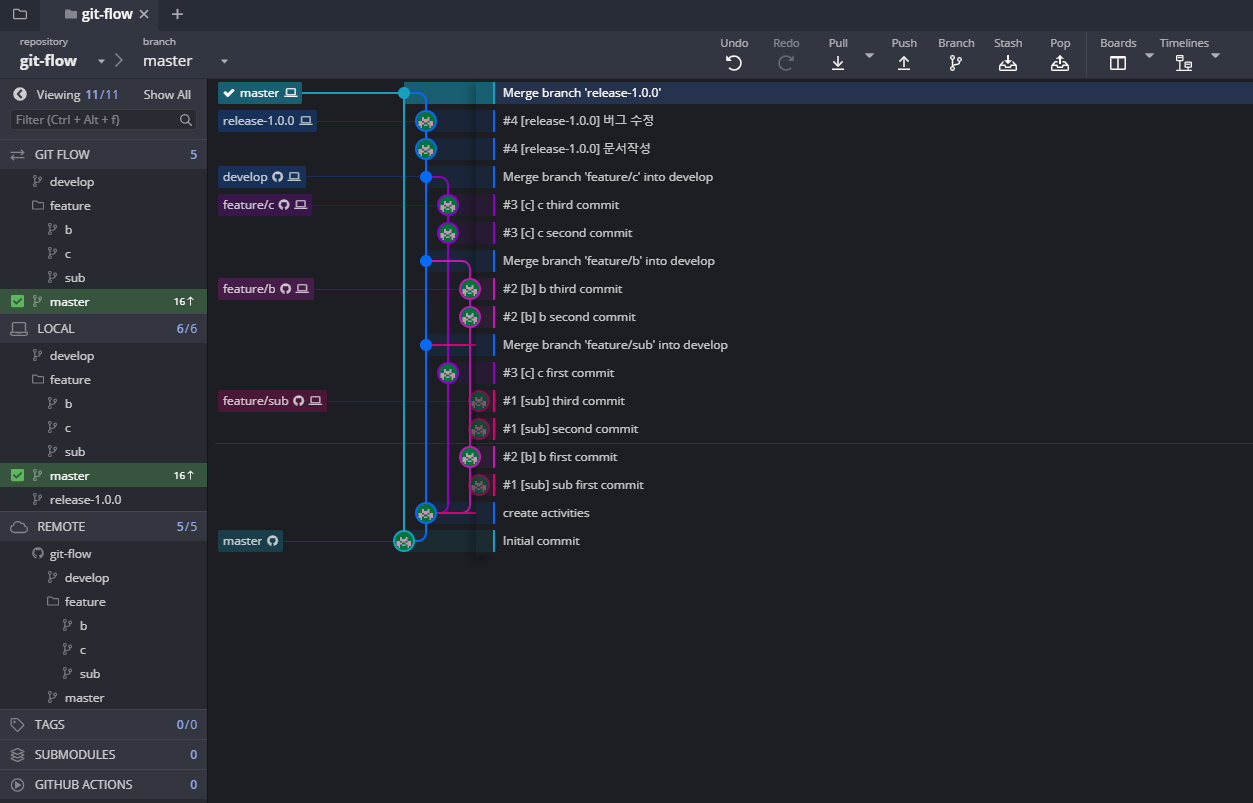
Task: Open the Pull options dropdown arrow
Action: pos(868,57)
